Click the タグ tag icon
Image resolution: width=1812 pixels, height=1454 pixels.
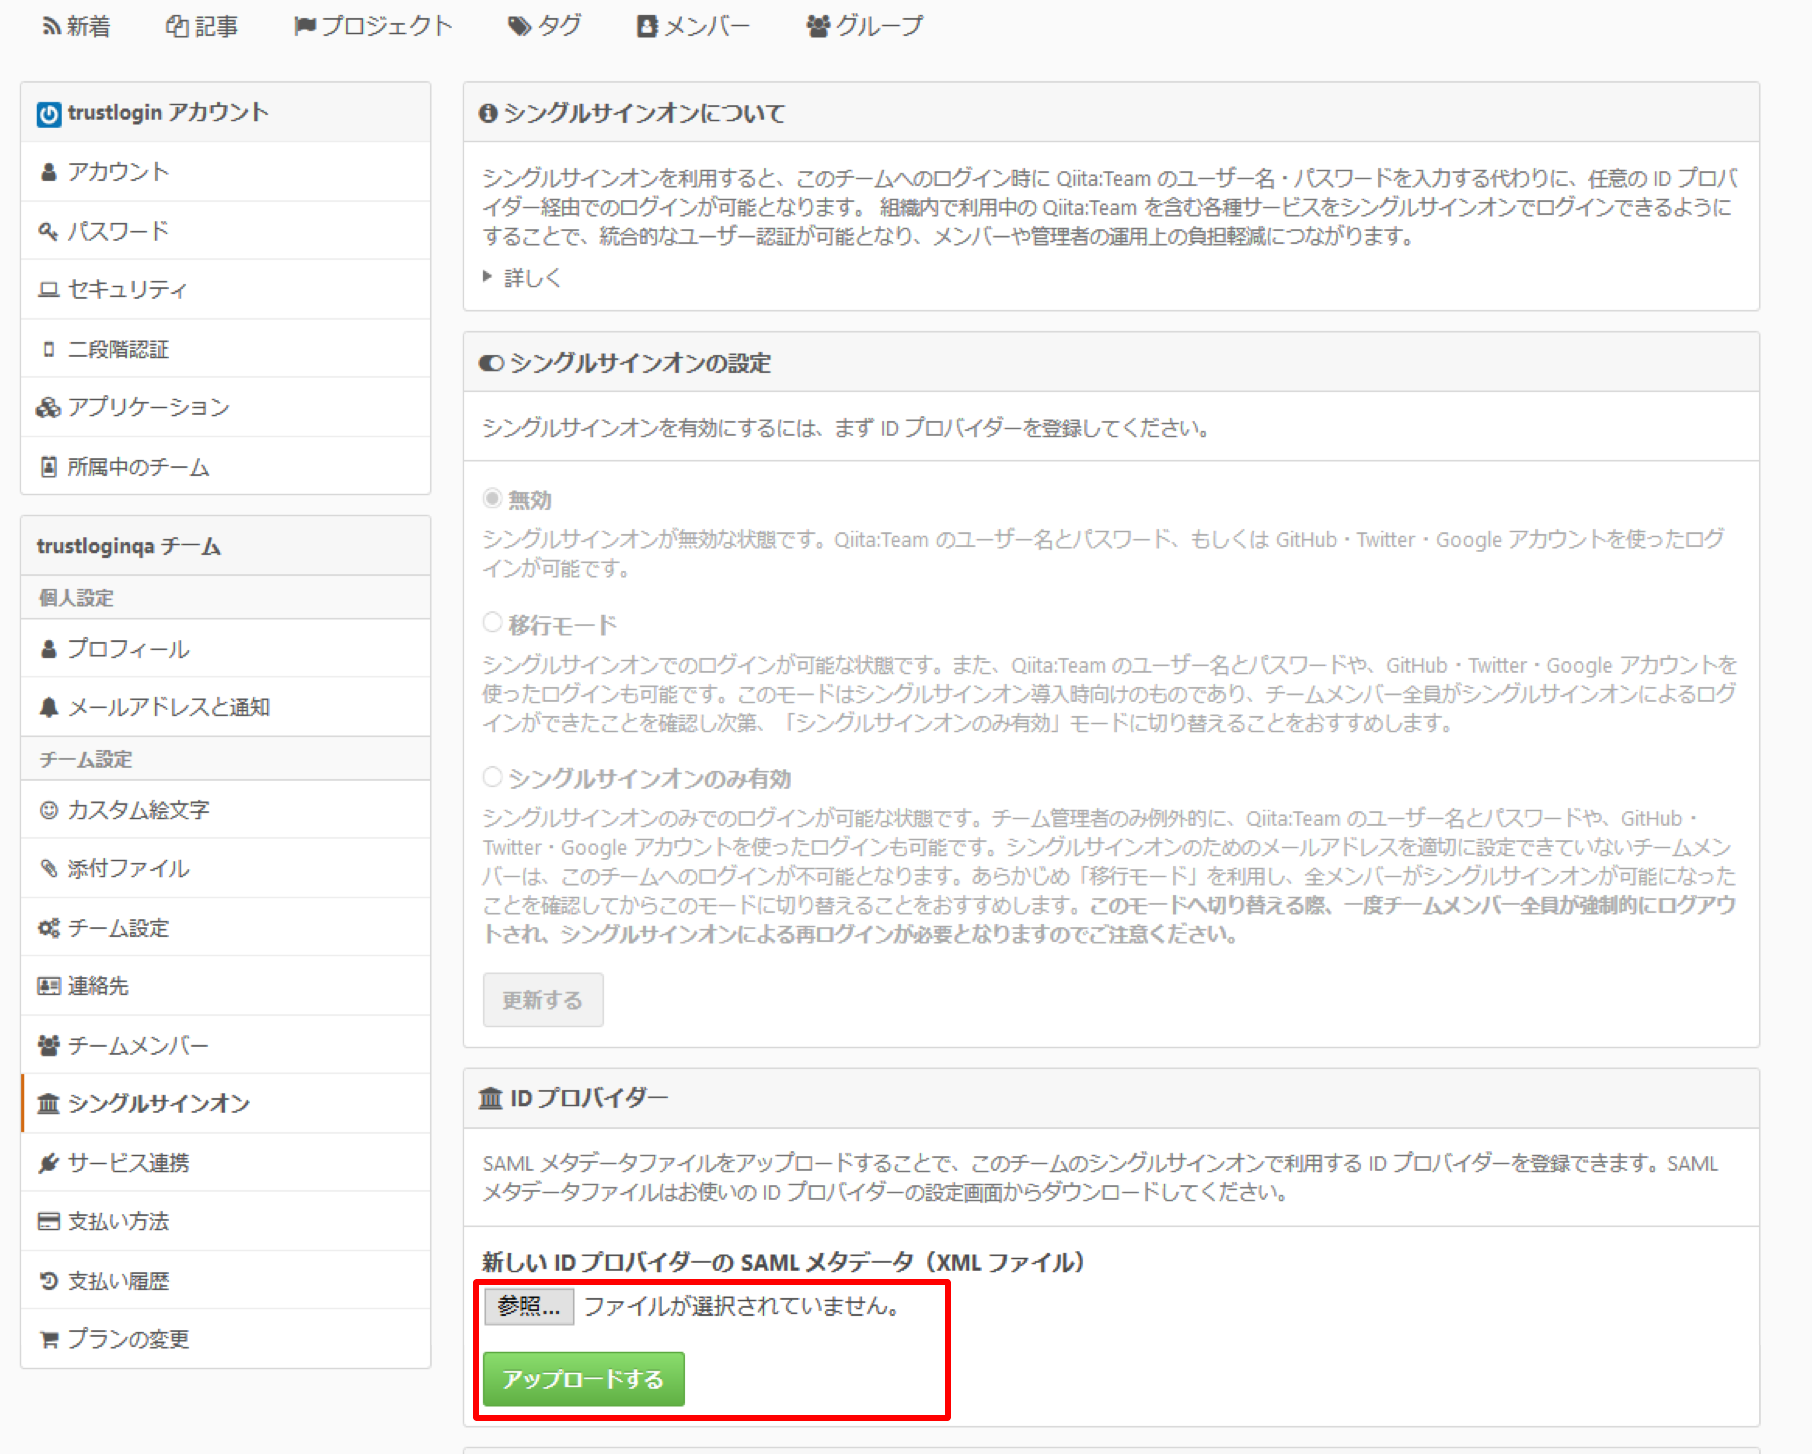[519, 27]
